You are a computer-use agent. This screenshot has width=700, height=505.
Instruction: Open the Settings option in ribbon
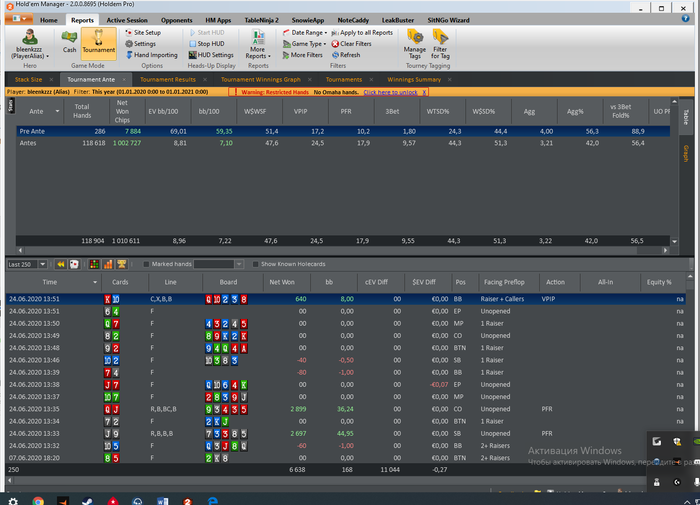pos(141,44)
